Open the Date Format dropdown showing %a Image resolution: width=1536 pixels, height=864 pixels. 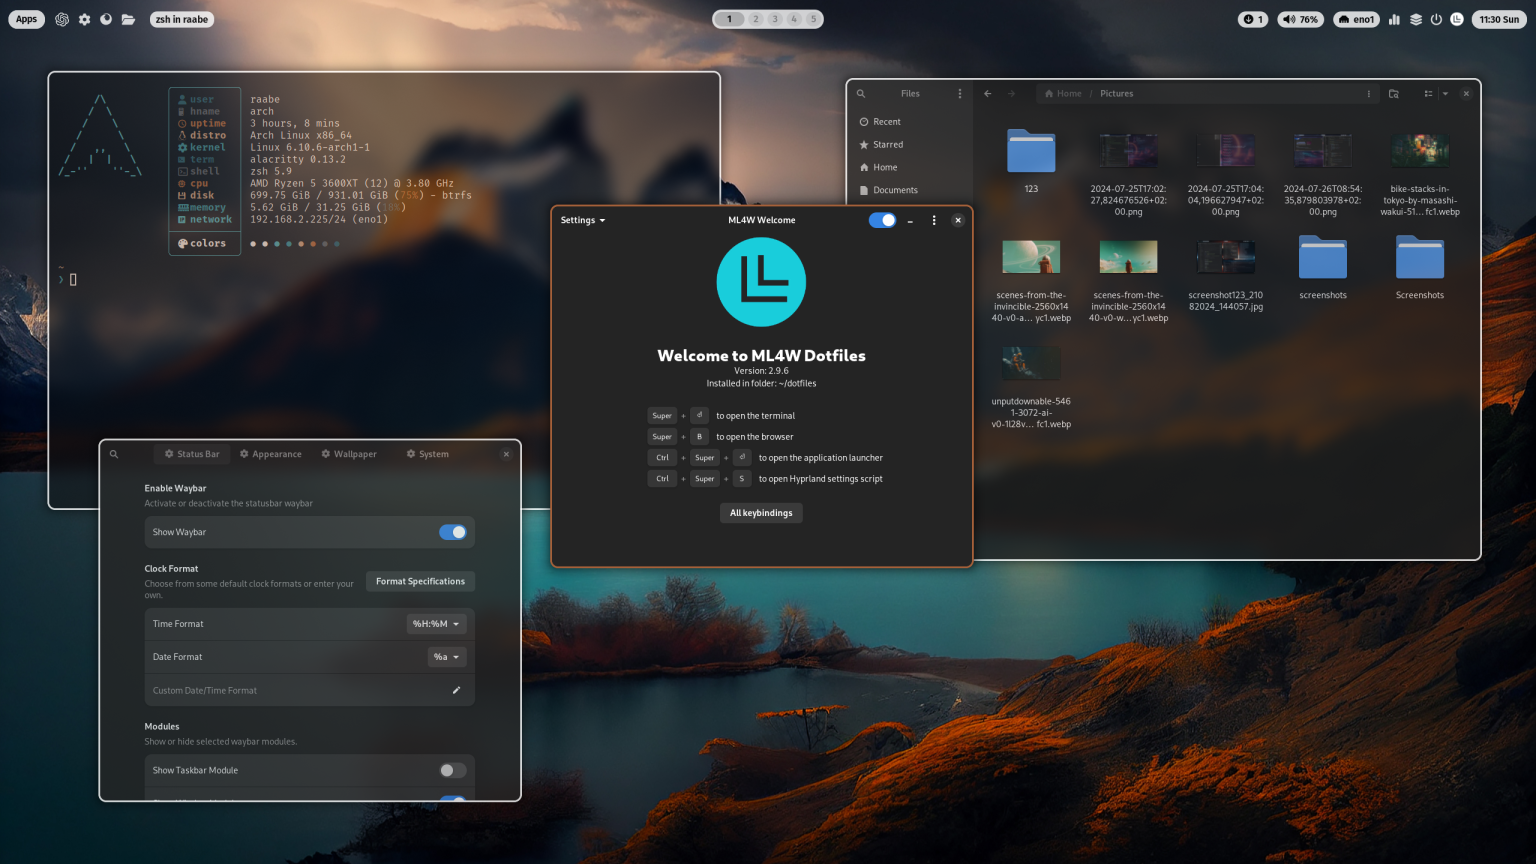click(446, 657)
